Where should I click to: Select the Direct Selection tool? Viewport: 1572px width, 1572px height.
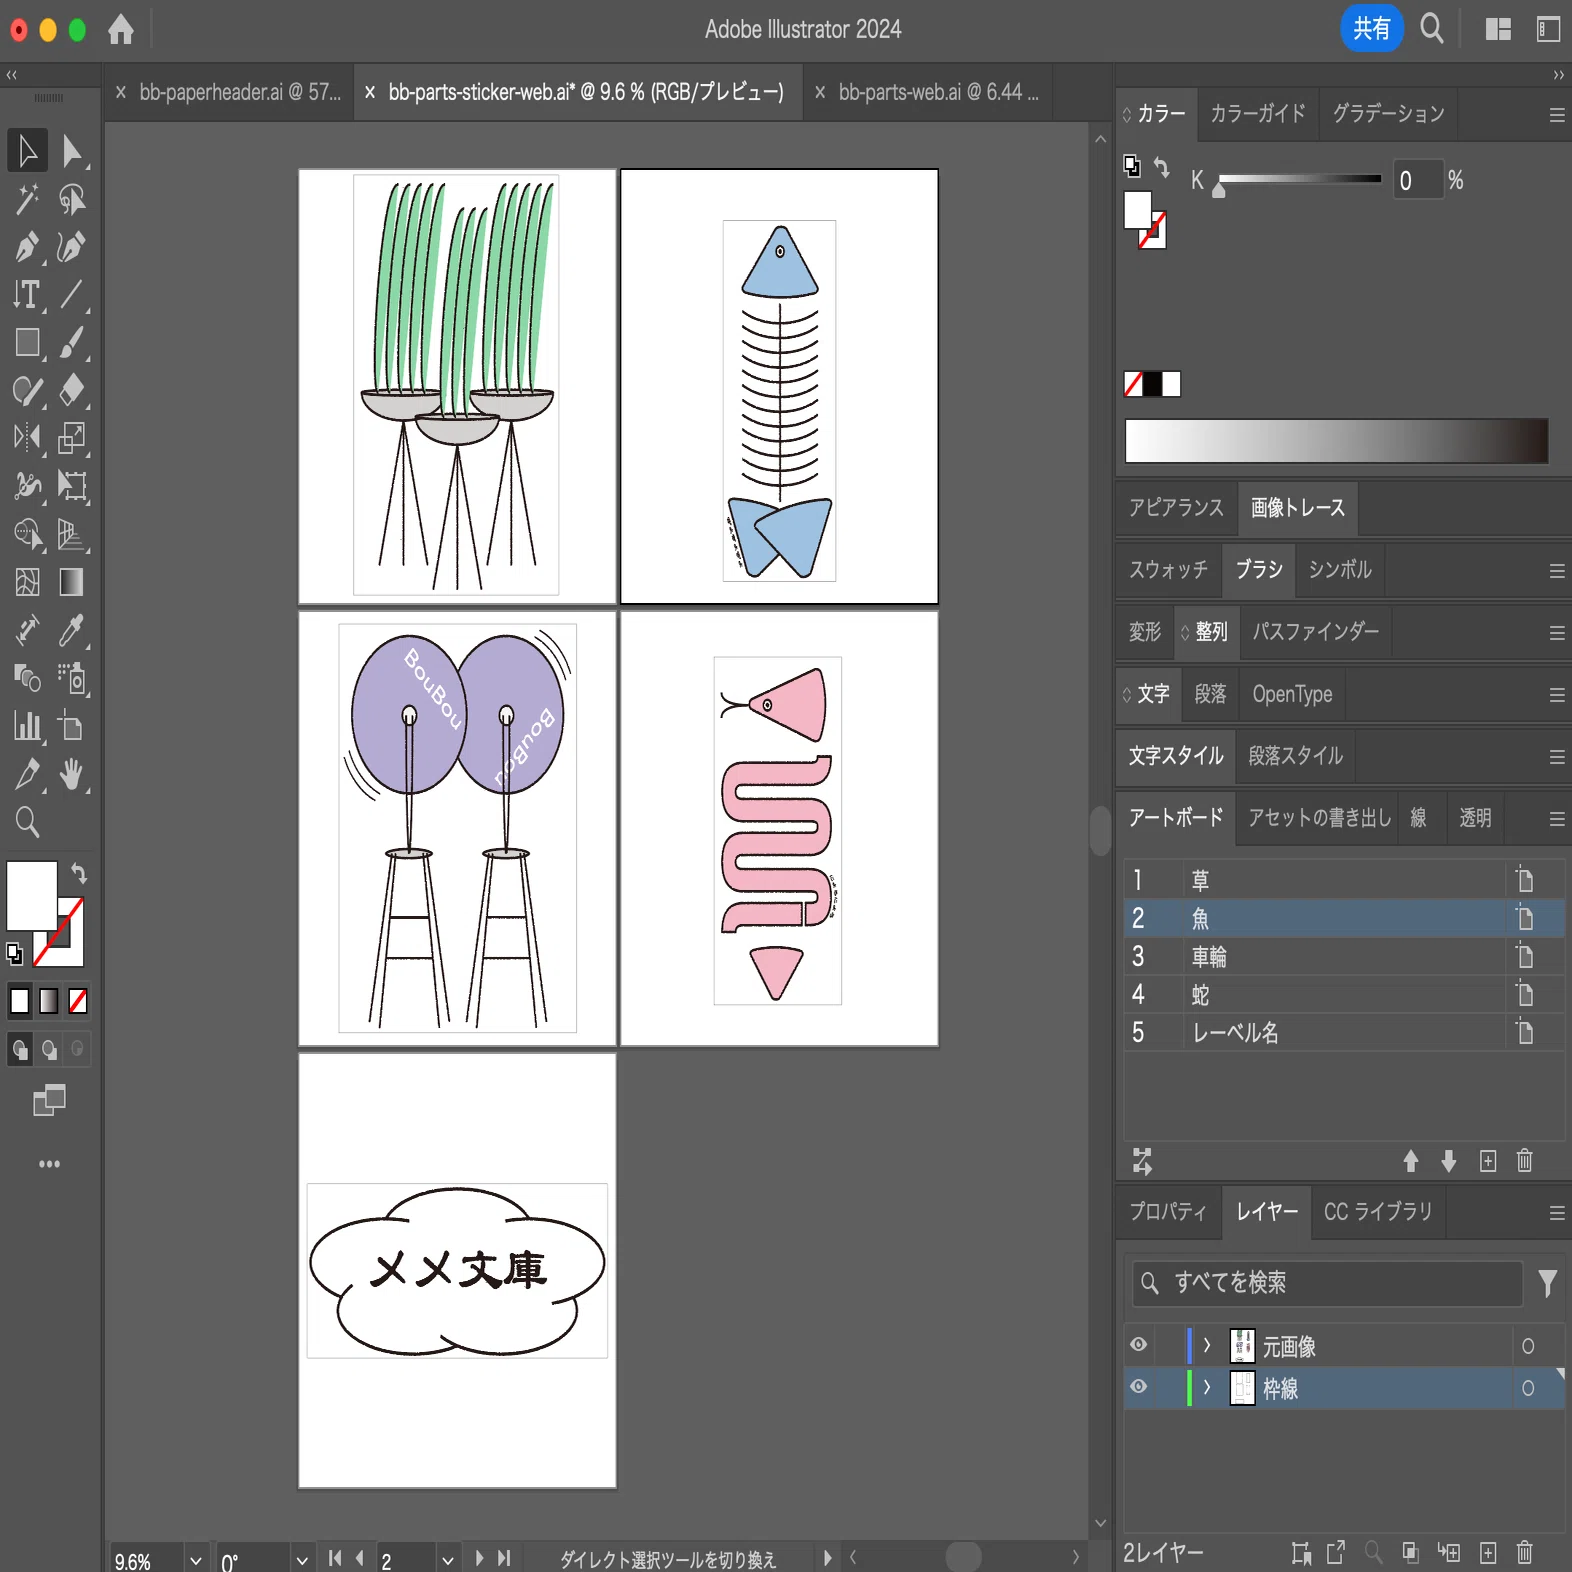coord(71,151)
